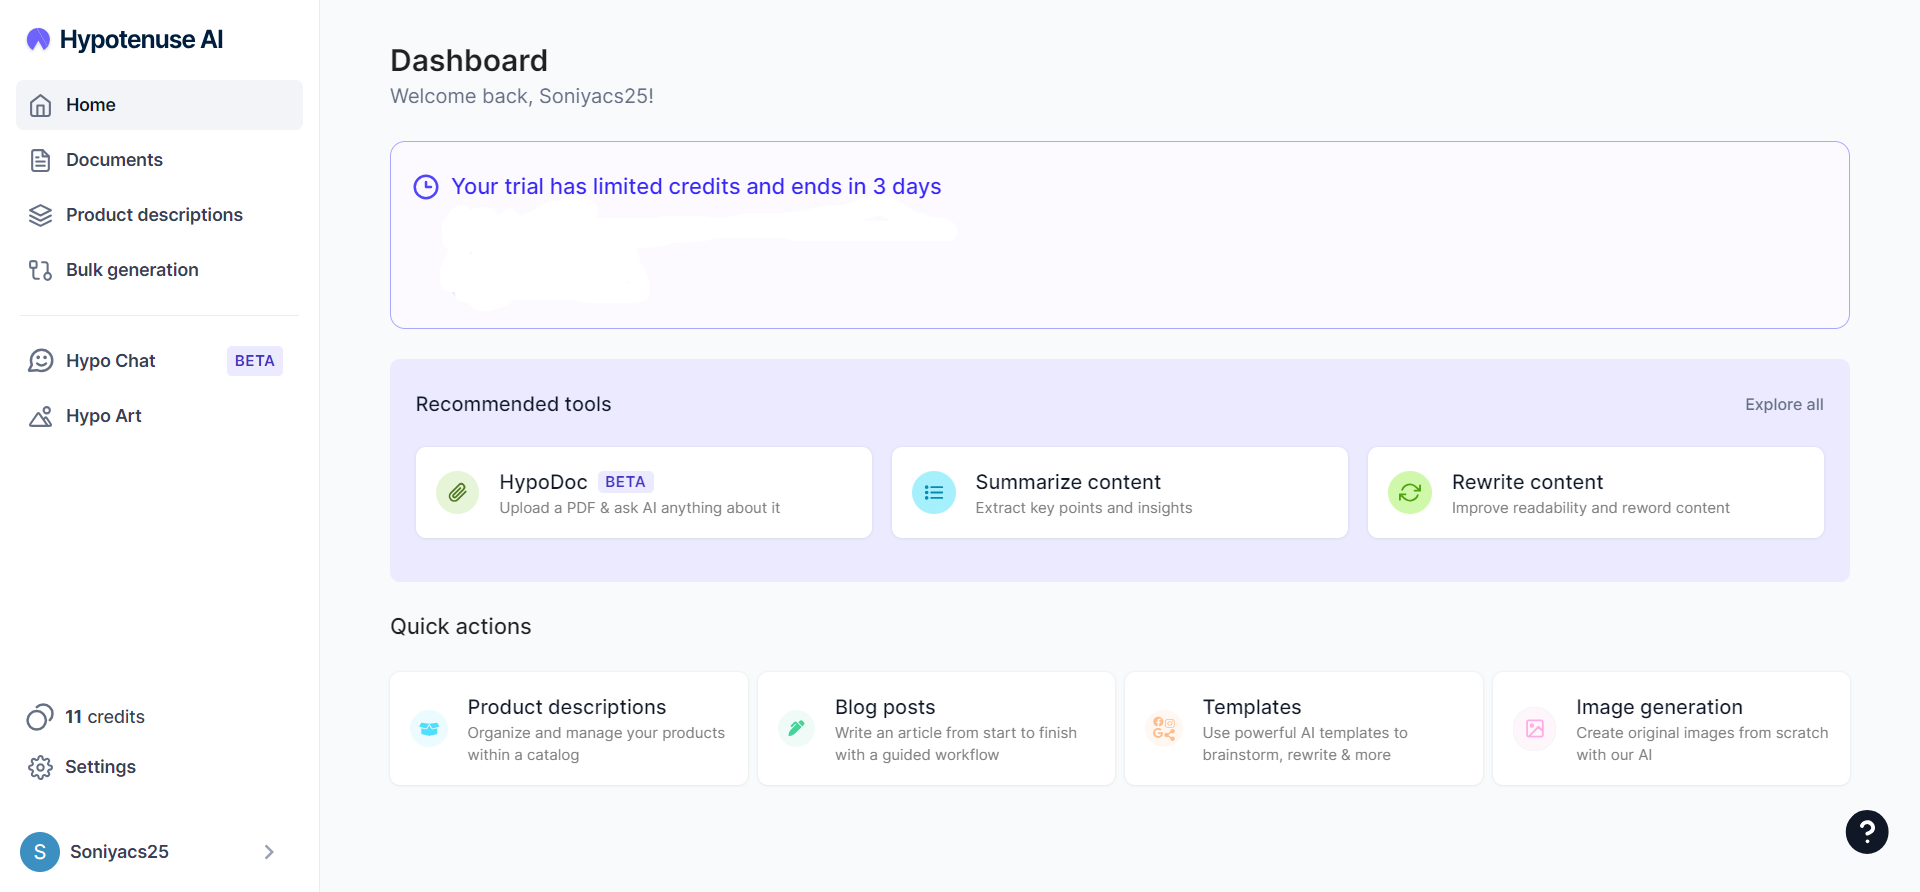Click the Hypo Chat speech bubble icon
1920x892 pixels.
point(40,361)
